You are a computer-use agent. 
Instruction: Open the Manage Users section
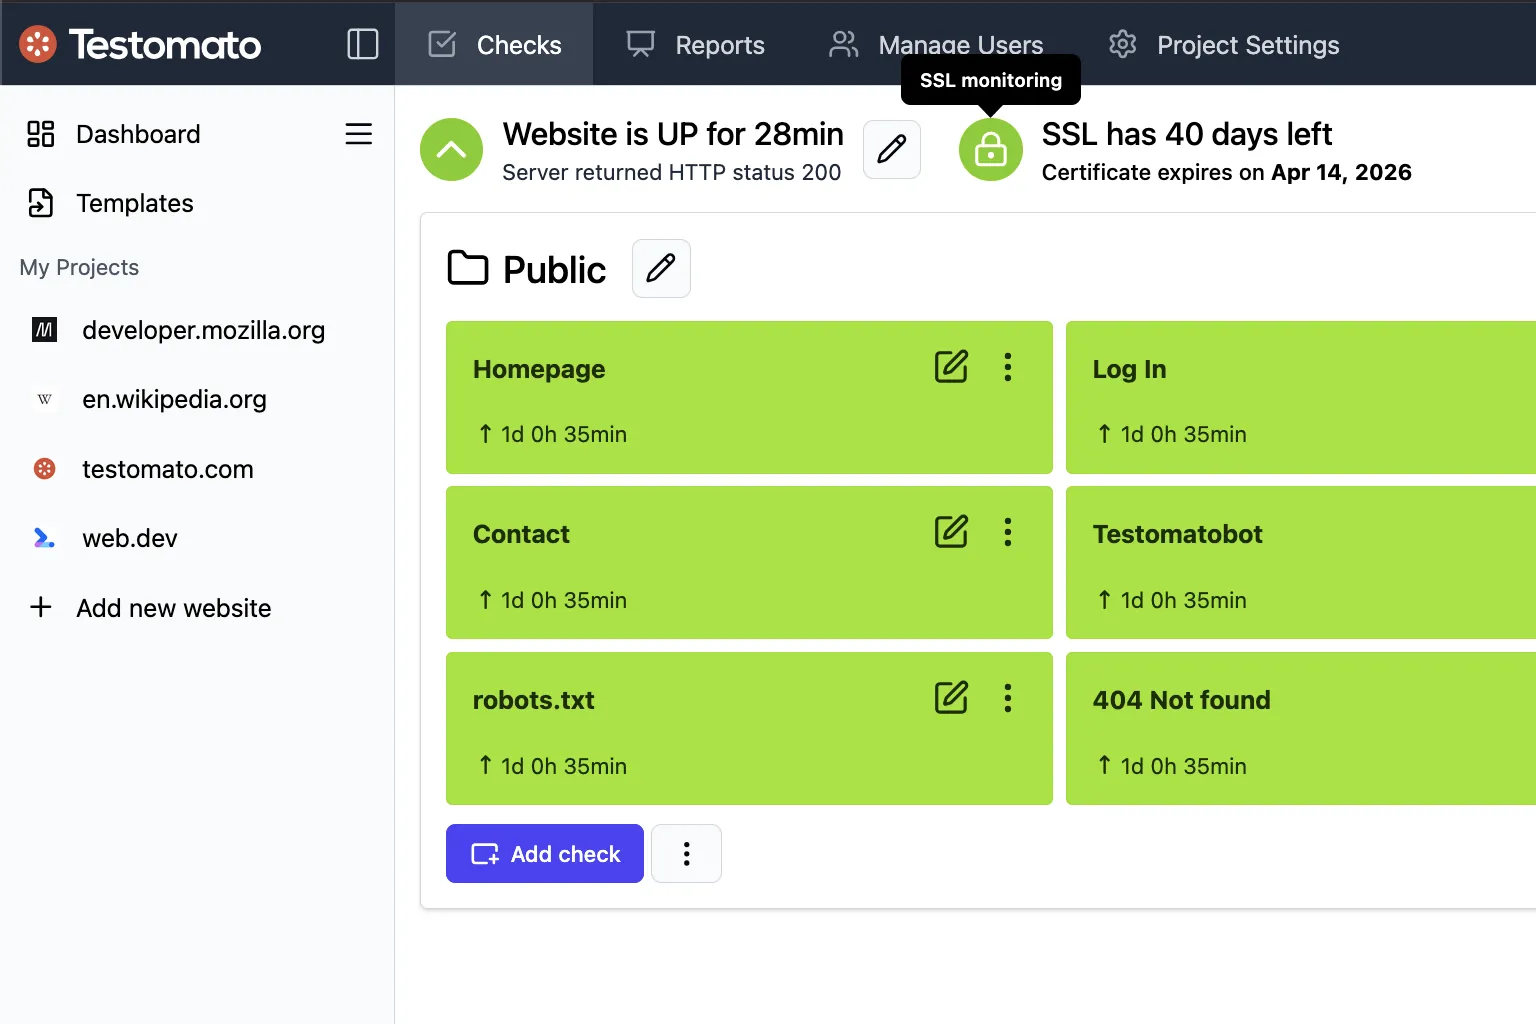(x=959, y=44)
